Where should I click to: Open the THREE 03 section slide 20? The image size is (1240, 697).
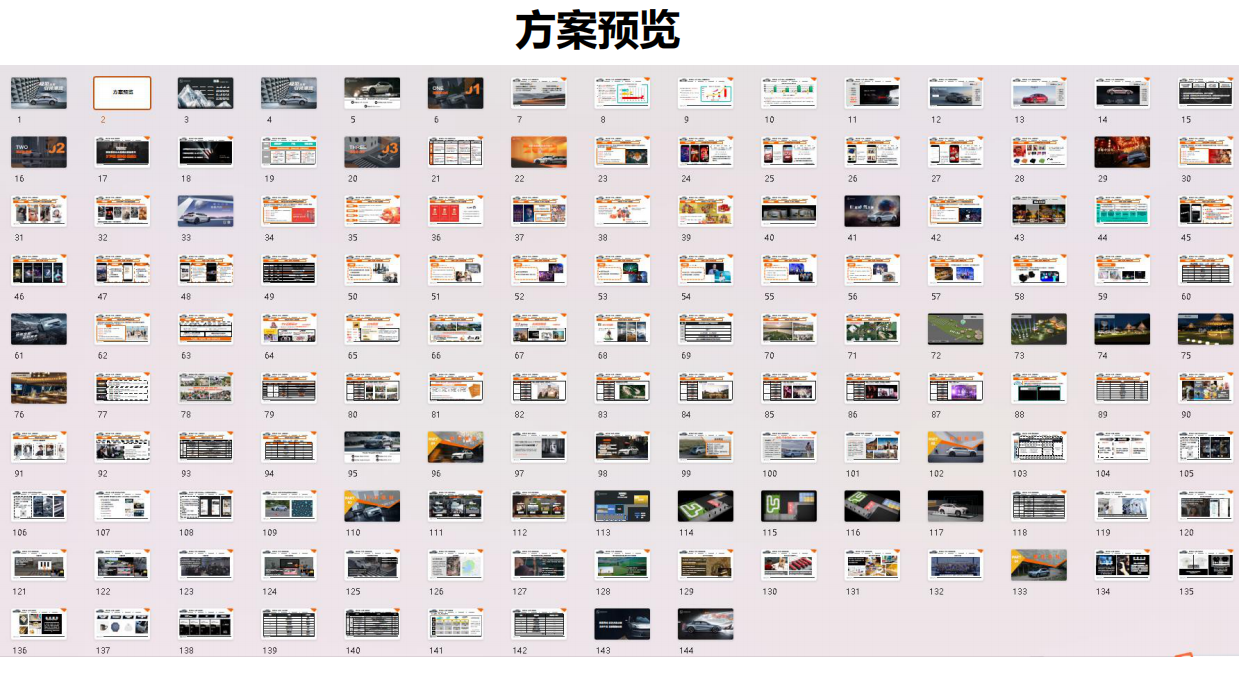click(x=372, y=152)
